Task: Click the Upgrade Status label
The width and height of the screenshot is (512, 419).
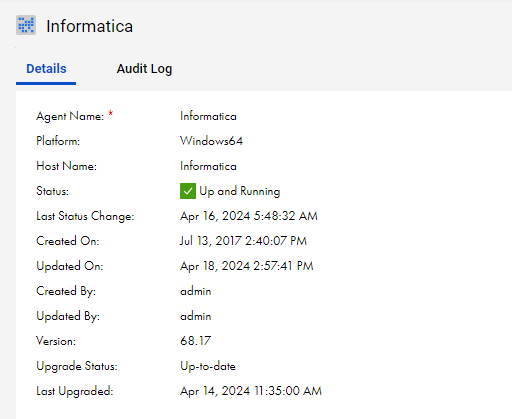Action: tap(77, 366)
